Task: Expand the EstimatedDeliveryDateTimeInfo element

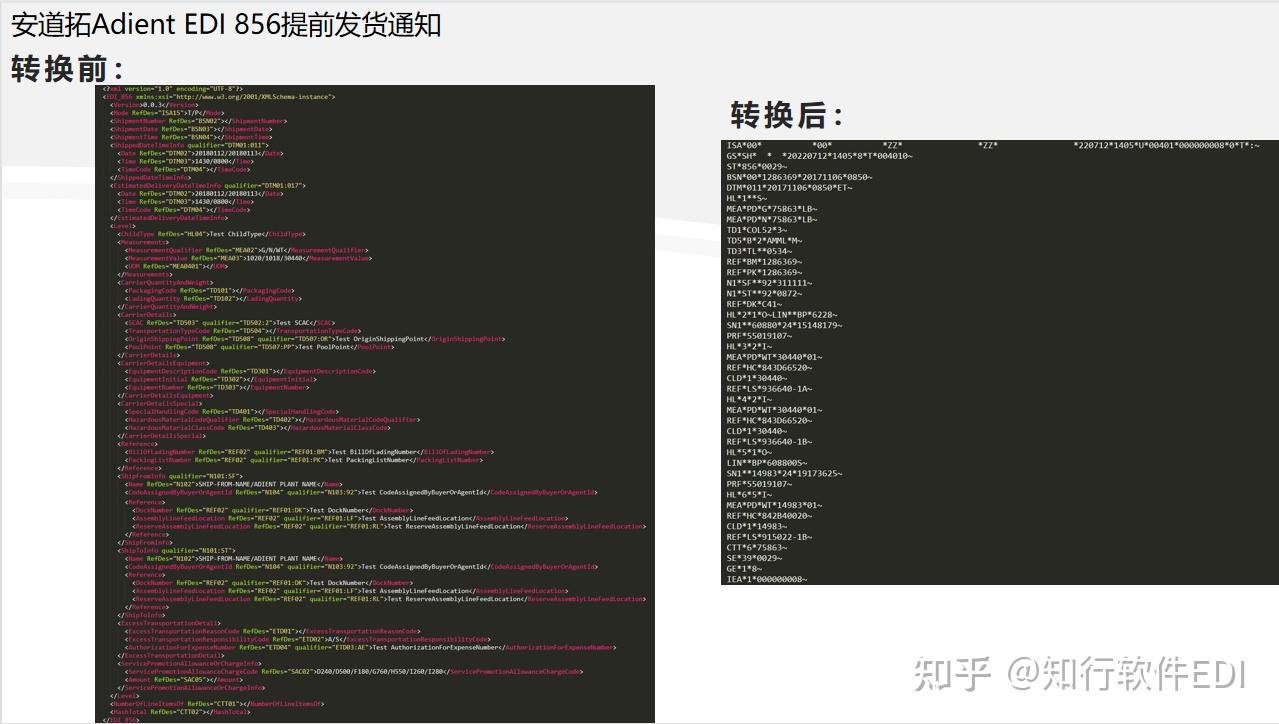Action: click(x=193, y=185)
